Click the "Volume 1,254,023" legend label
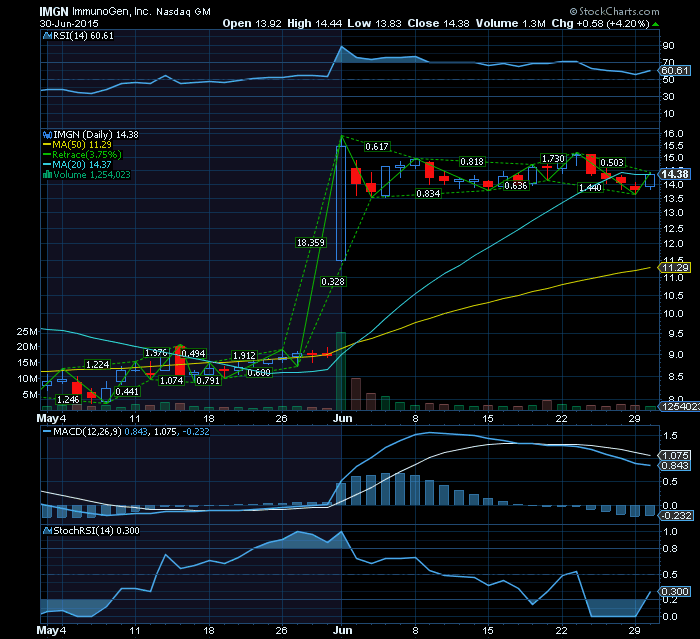The height and width of the screenshot is (639, 700). pyautogui.click(x=92, y=175)
